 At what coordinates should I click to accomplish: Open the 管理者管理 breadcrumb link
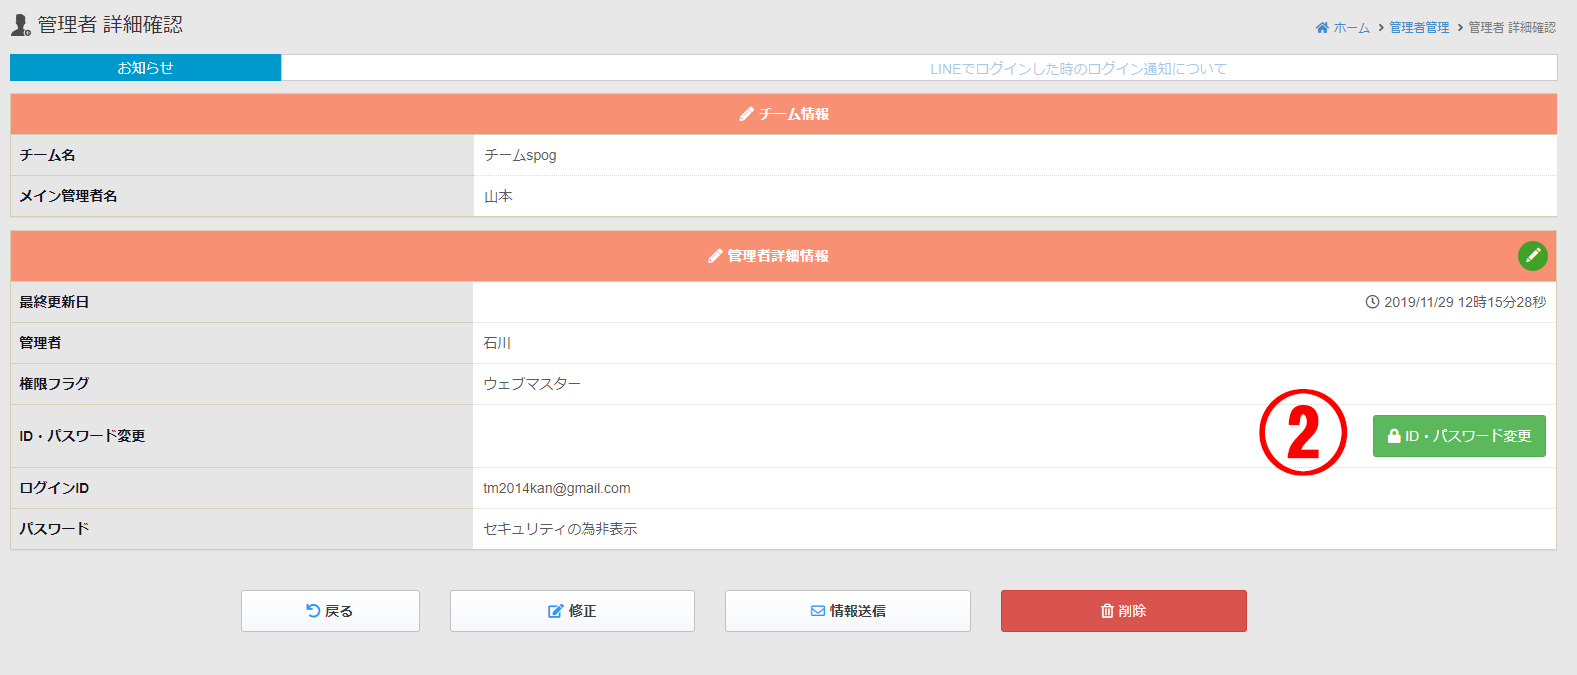(x=1419, y=28)
